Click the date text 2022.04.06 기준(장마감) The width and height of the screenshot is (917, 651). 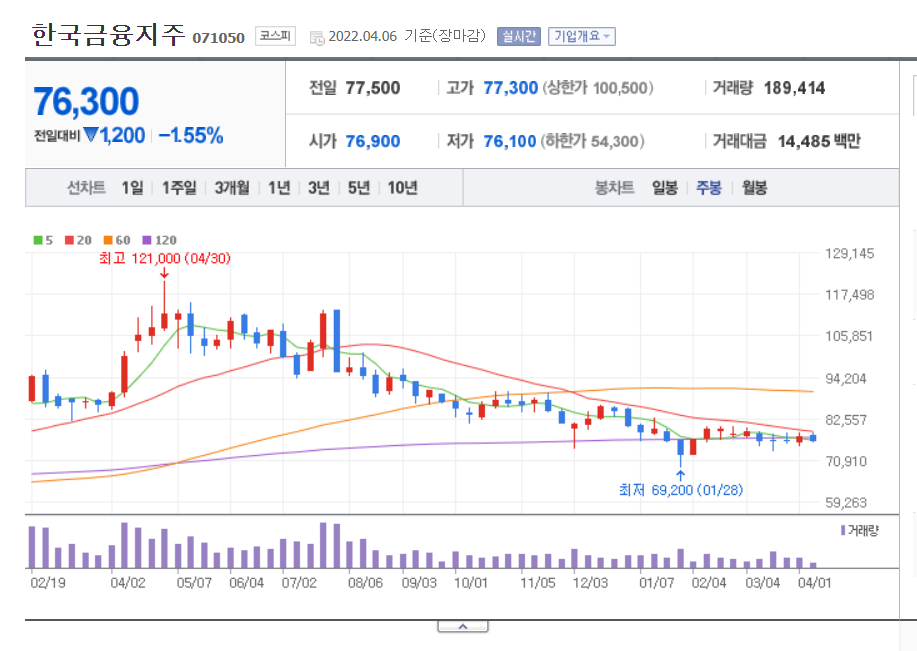click(x=407, y=36)
